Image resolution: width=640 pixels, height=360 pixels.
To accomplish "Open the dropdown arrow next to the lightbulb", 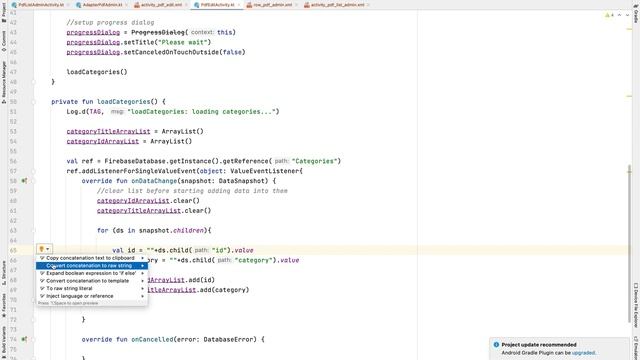I will coord(48,249).
